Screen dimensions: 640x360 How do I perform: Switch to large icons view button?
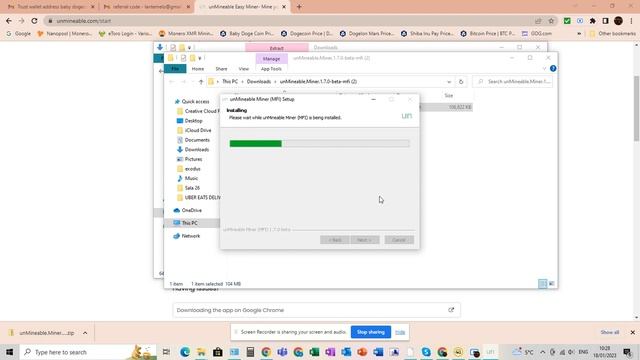[551, 283]
